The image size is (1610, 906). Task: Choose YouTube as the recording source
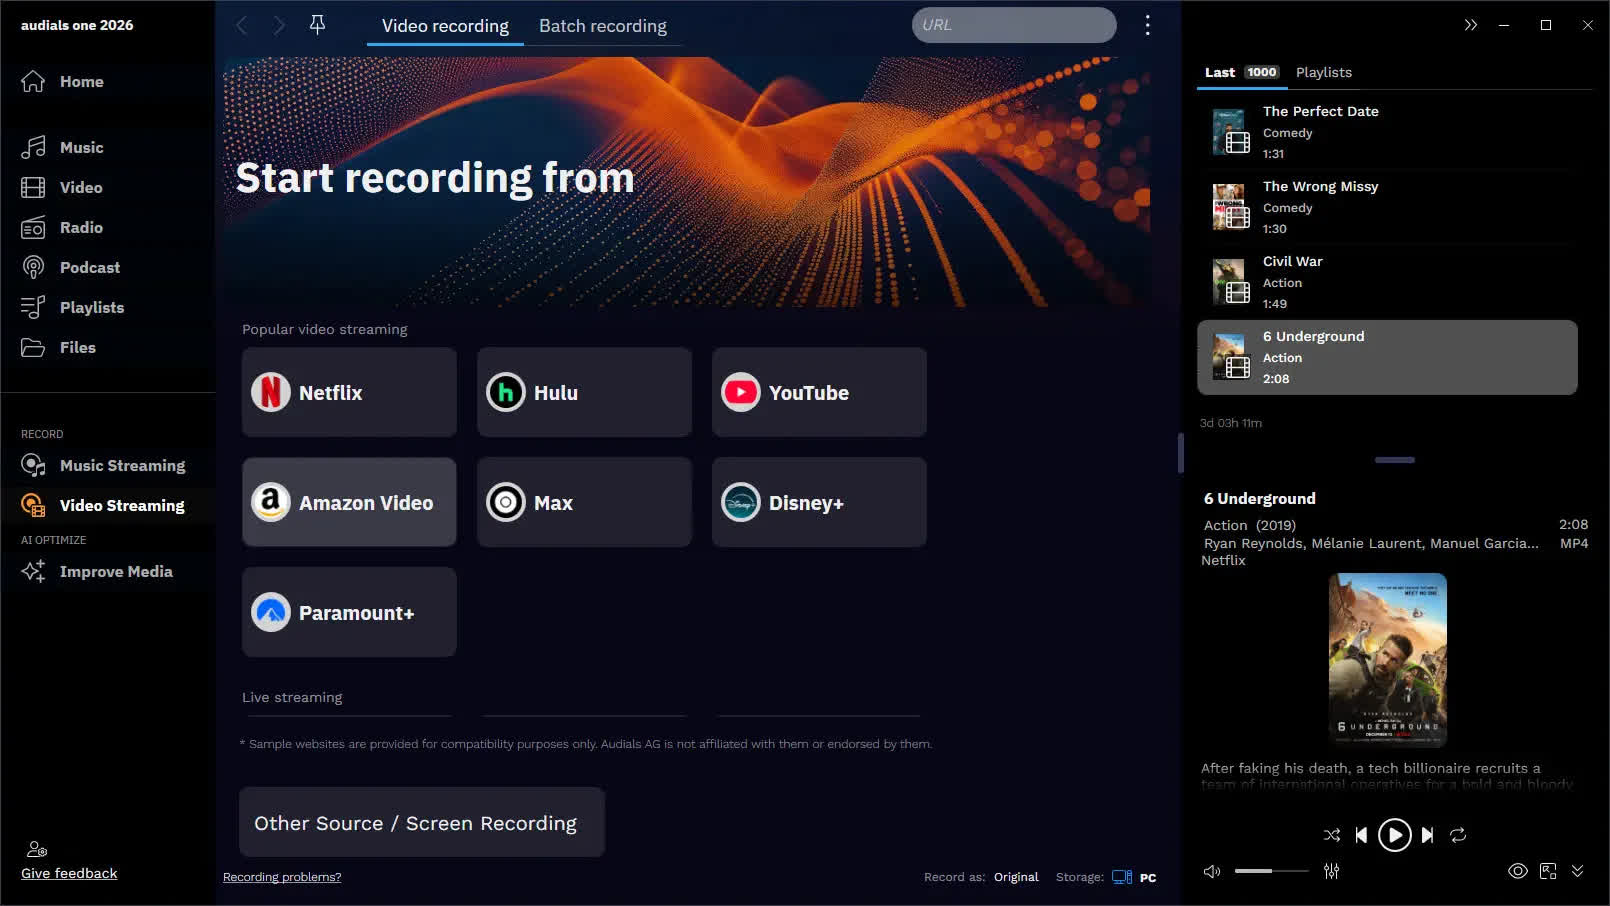(x=818, y=392)
